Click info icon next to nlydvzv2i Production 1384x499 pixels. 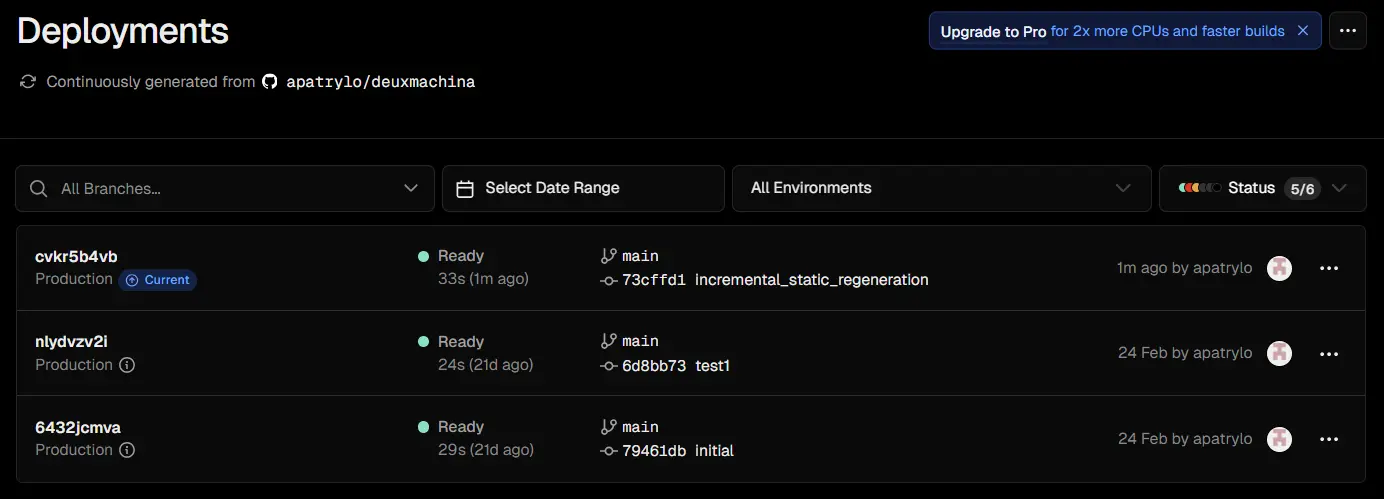click(x=127, y=365)
